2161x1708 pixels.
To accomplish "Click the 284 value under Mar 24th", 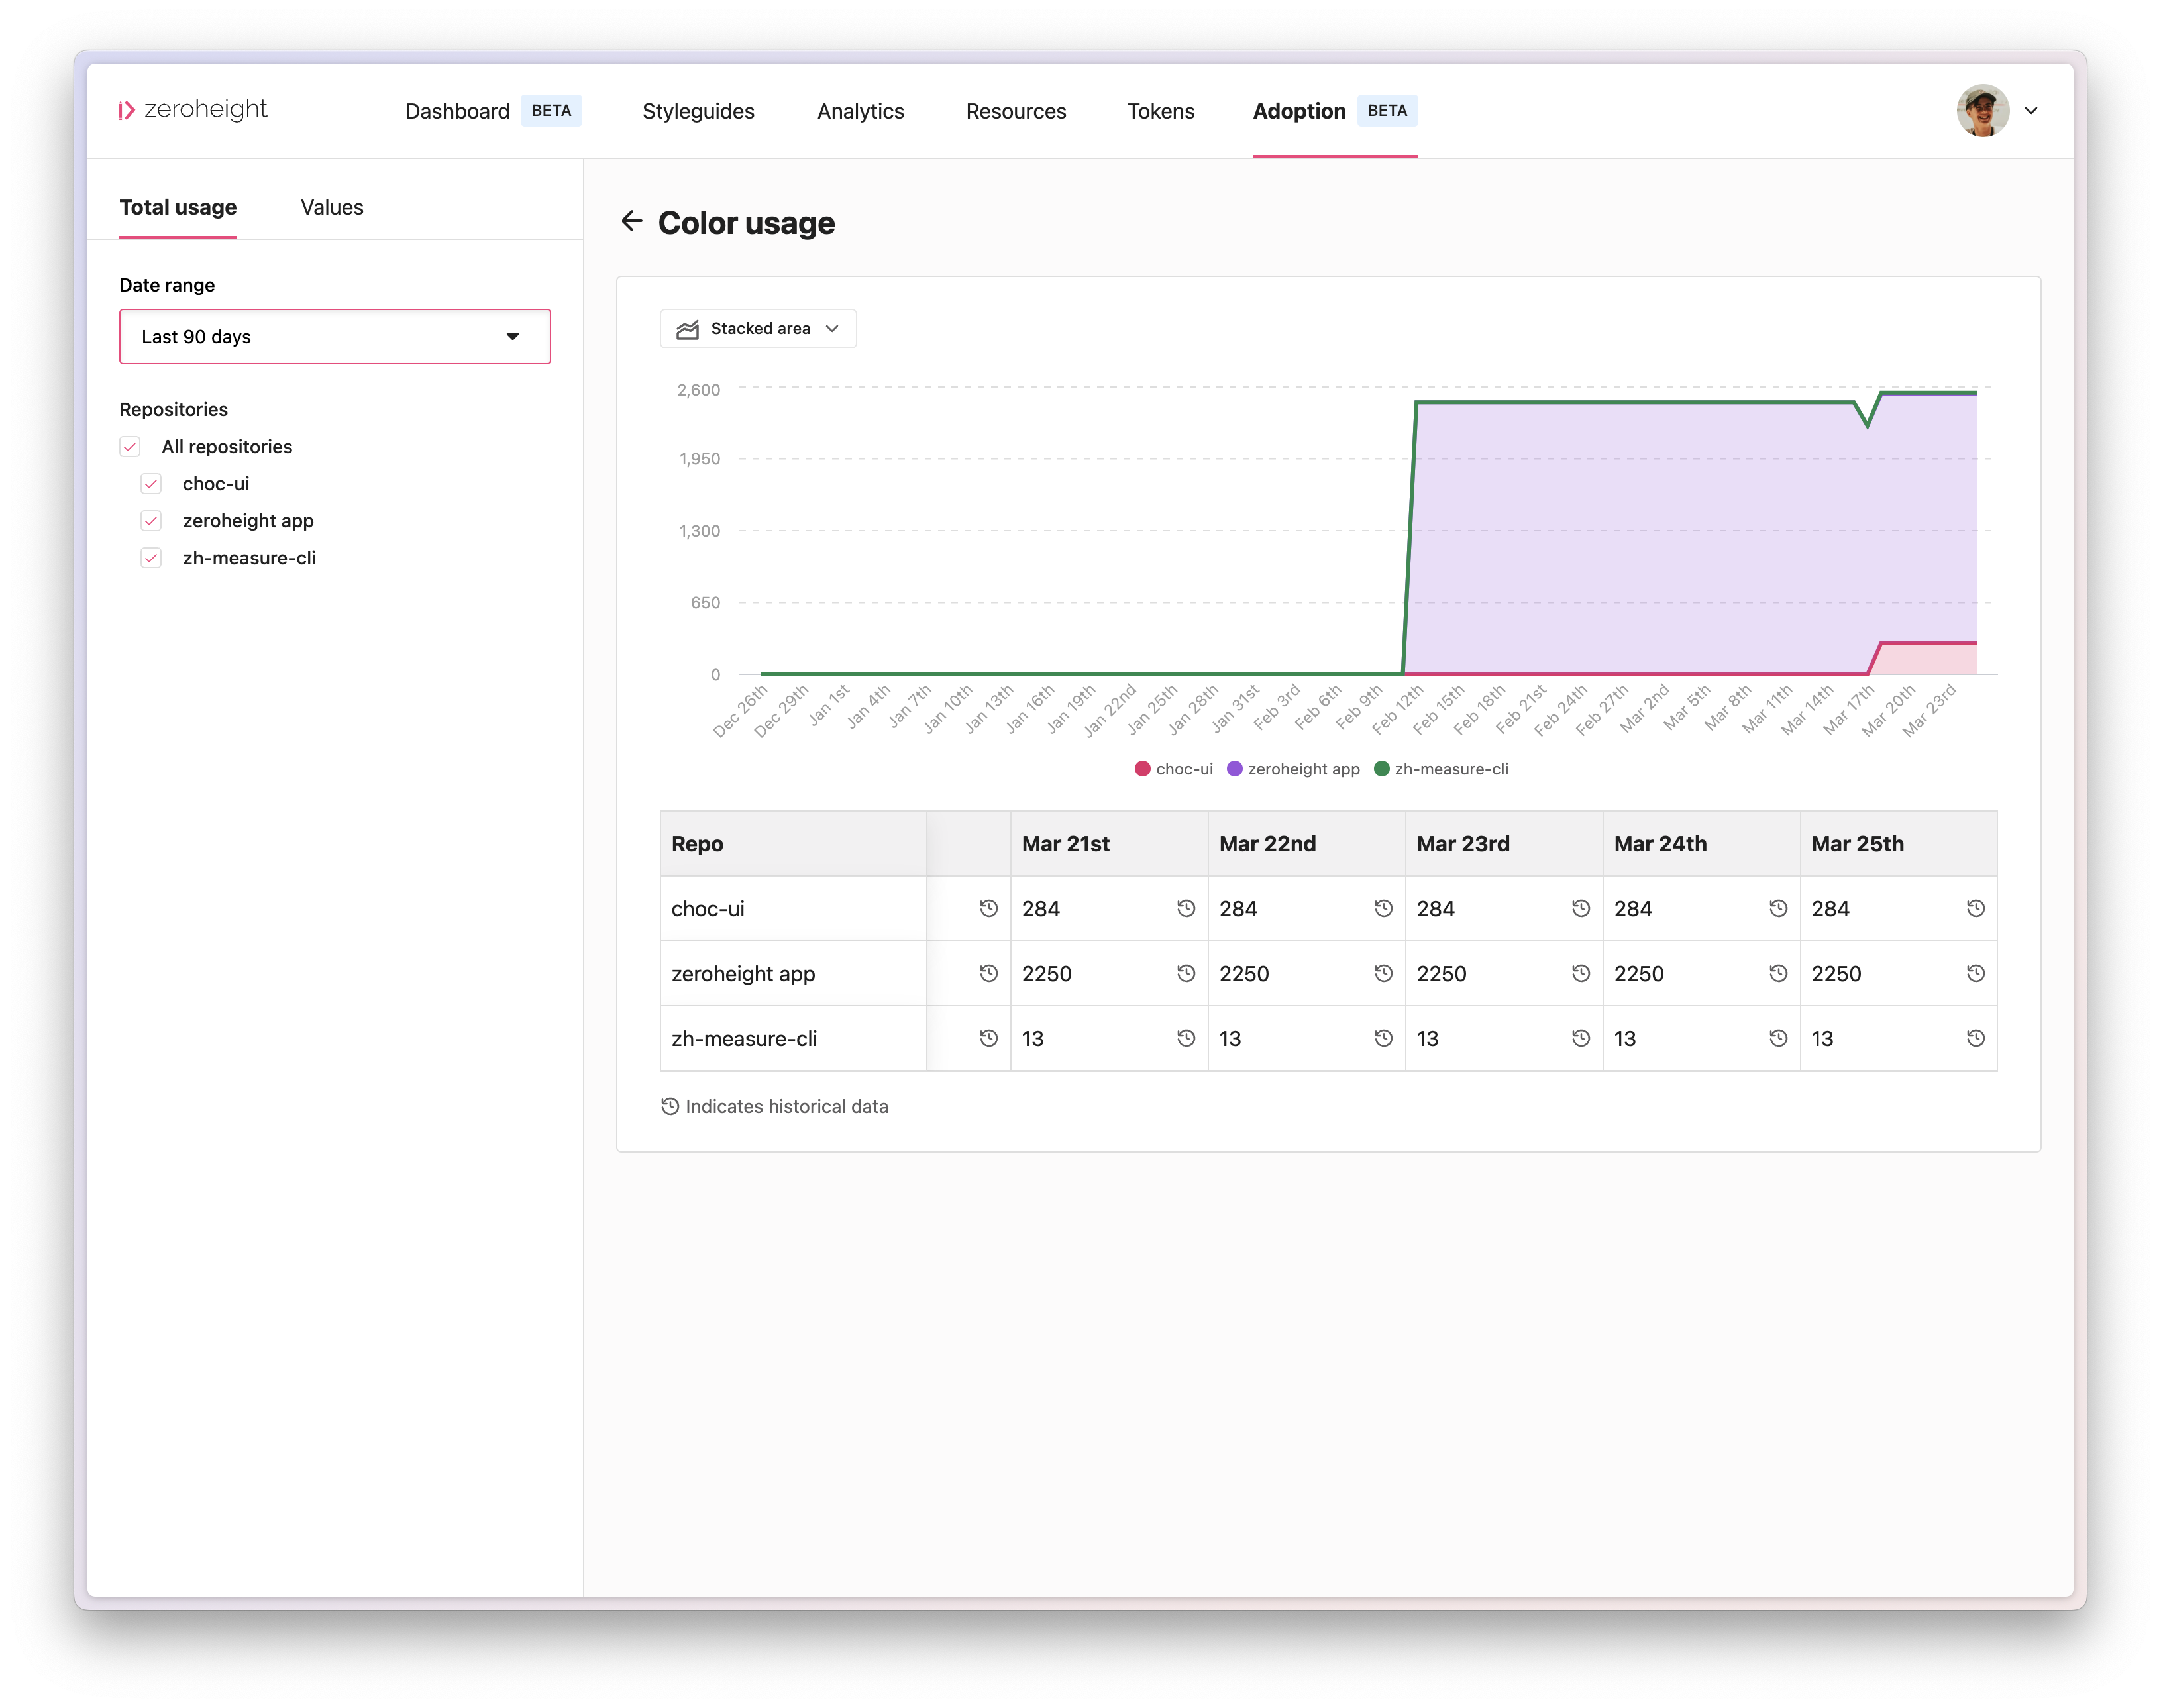I will point(1632,908).
